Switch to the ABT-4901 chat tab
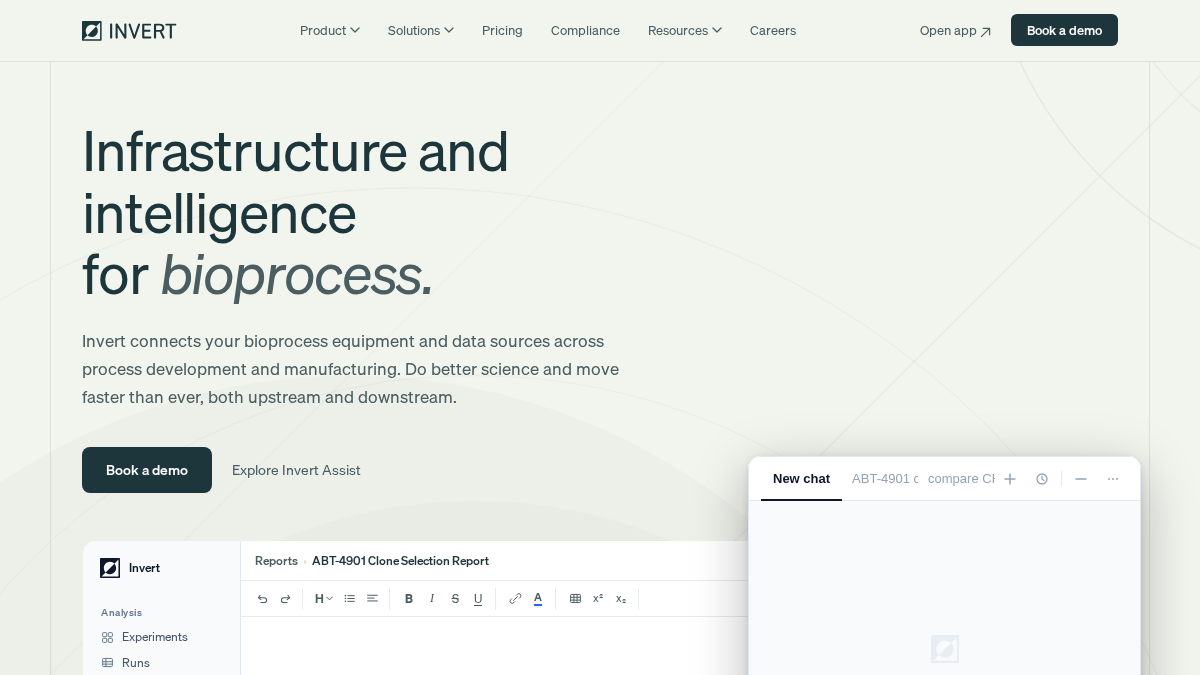The width and height of the screenshot is (1200, 675). click(885, 479)
